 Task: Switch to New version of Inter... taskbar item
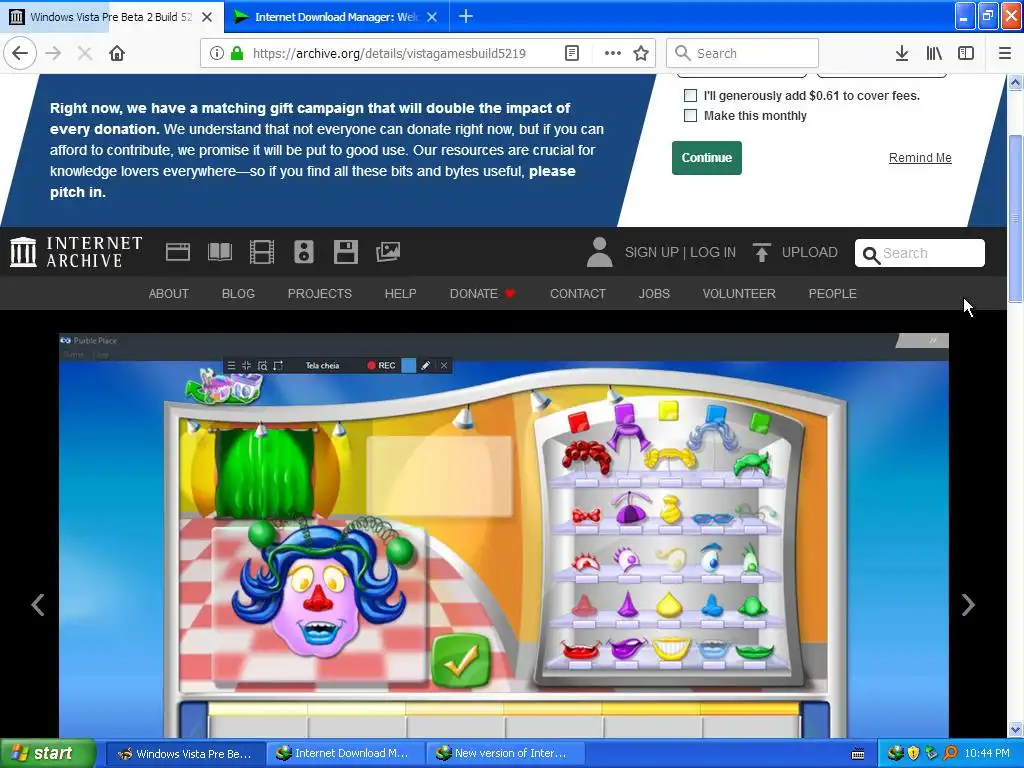pos(504,754)
